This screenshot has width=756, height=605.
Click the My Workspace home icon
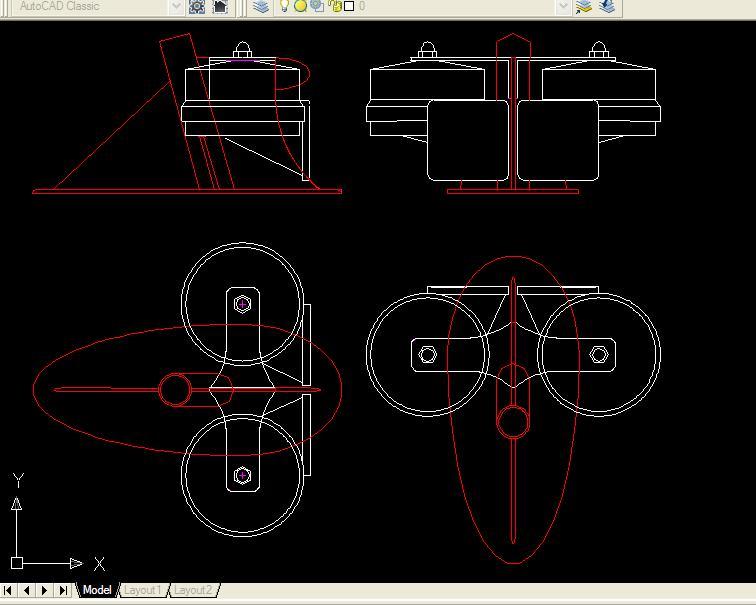pos(220,7)
